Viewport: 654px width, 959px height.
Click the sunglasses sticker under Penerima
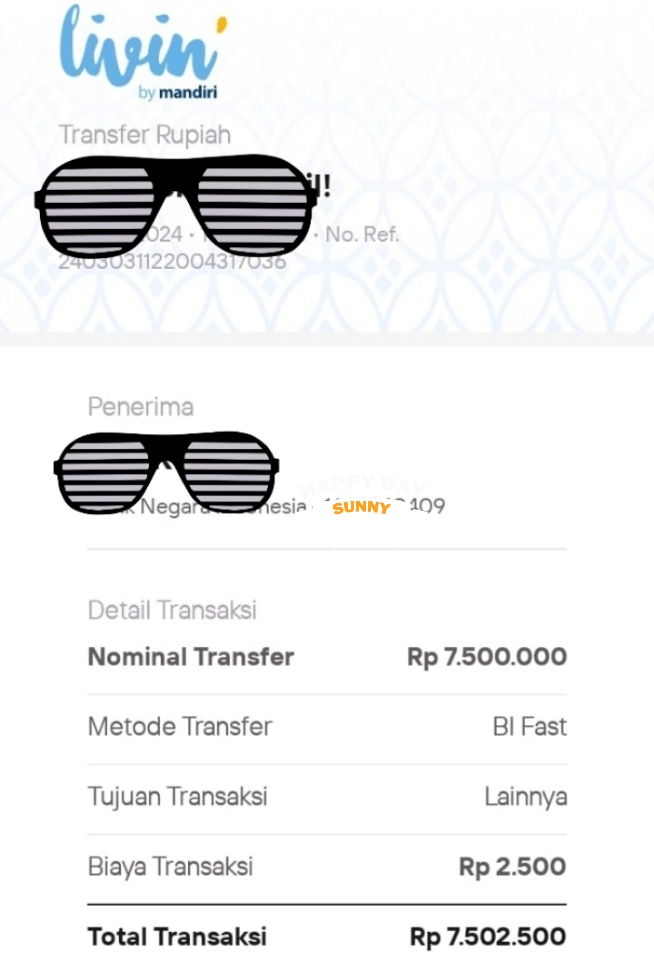(x=166, y=467)
